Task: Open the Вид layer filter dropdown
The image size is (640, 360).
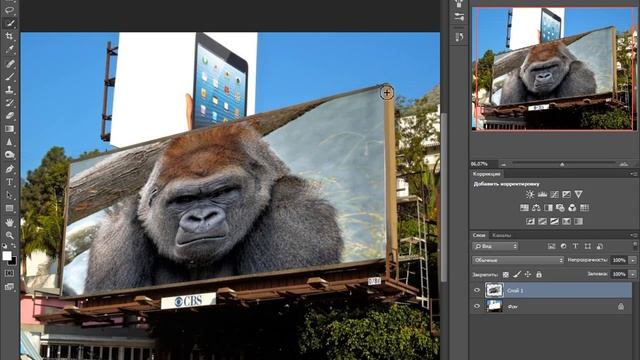Action: point(496,246)
